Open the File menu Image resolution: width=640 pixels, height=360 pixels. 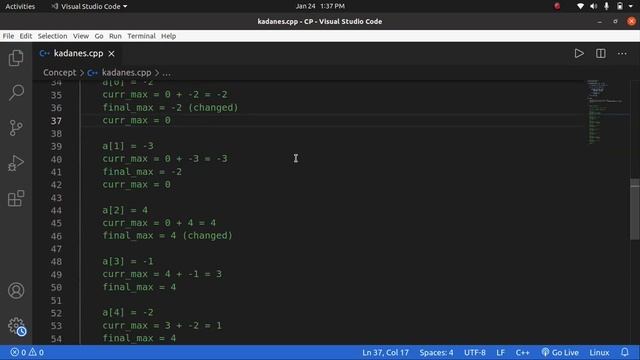8,36
